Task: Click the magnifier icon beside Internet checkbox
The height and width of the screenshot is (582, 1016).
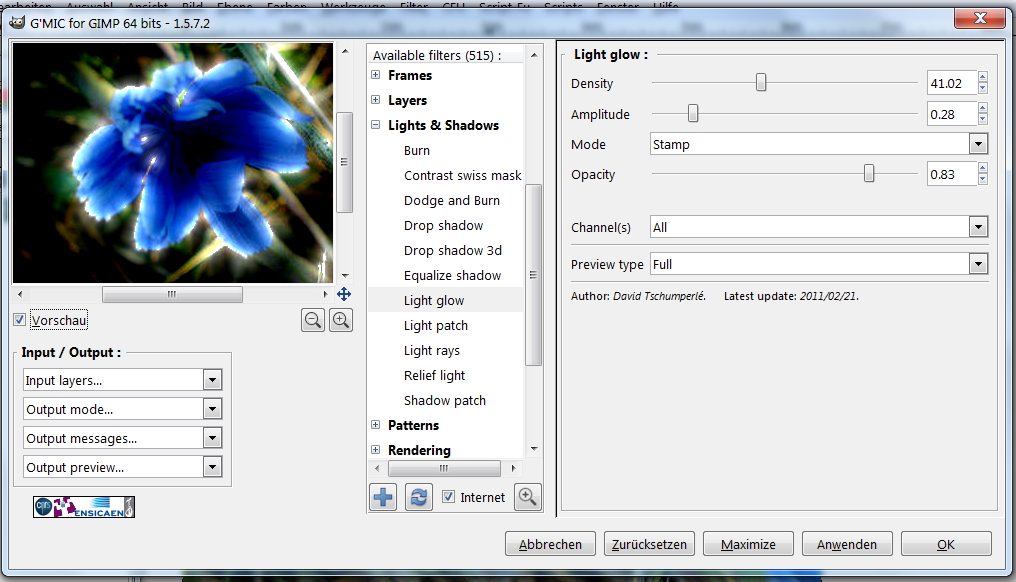Action: point(527,497)
